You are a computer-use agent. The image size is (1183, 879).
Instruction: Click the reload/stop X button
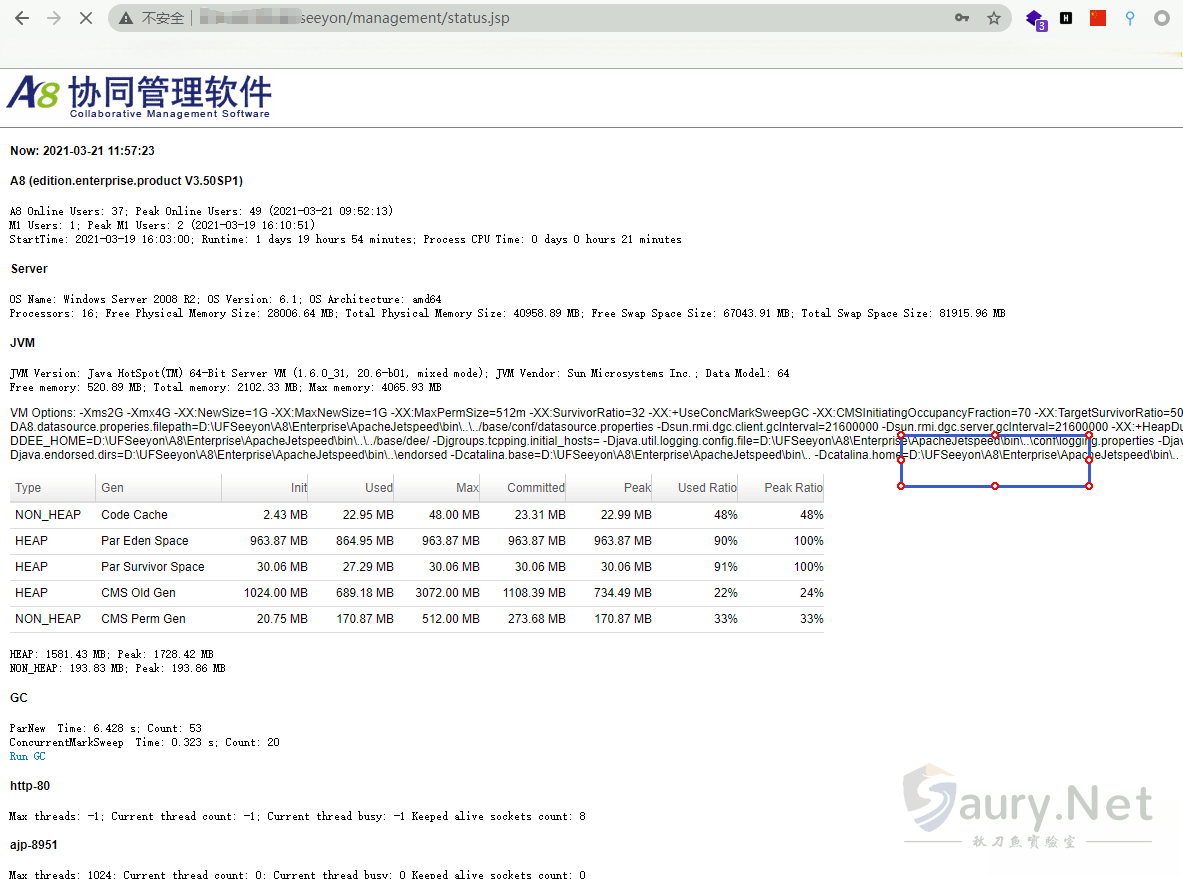[84, 17]
